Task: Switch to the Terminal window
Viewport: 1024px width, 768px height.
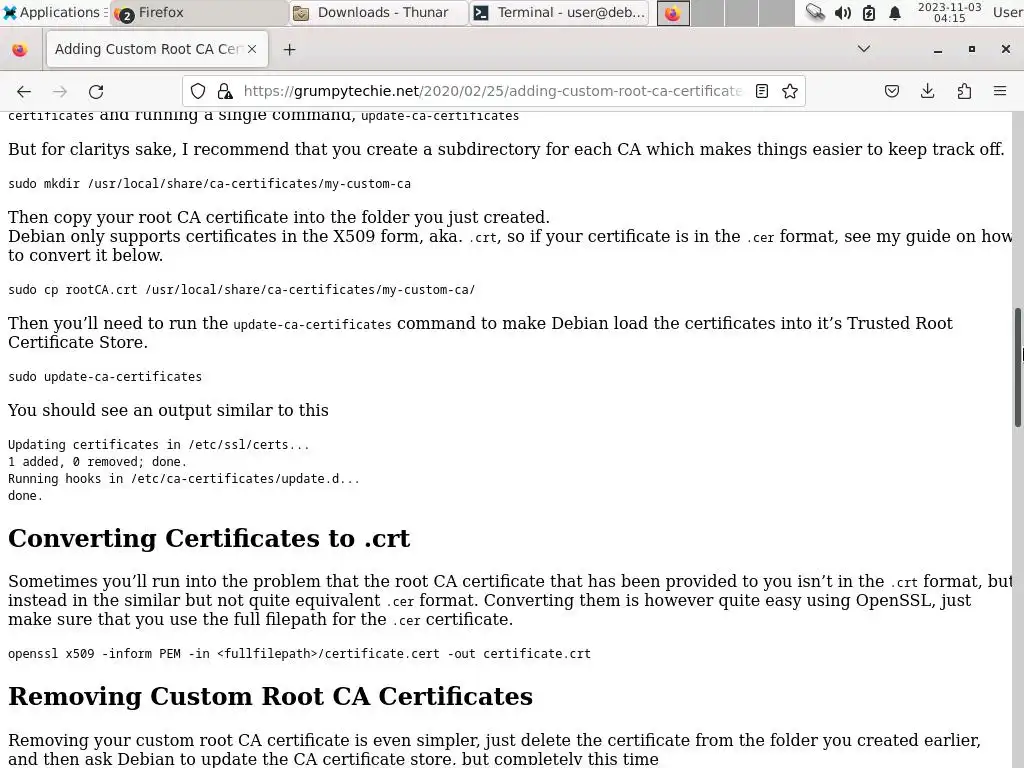Action: 559,12
